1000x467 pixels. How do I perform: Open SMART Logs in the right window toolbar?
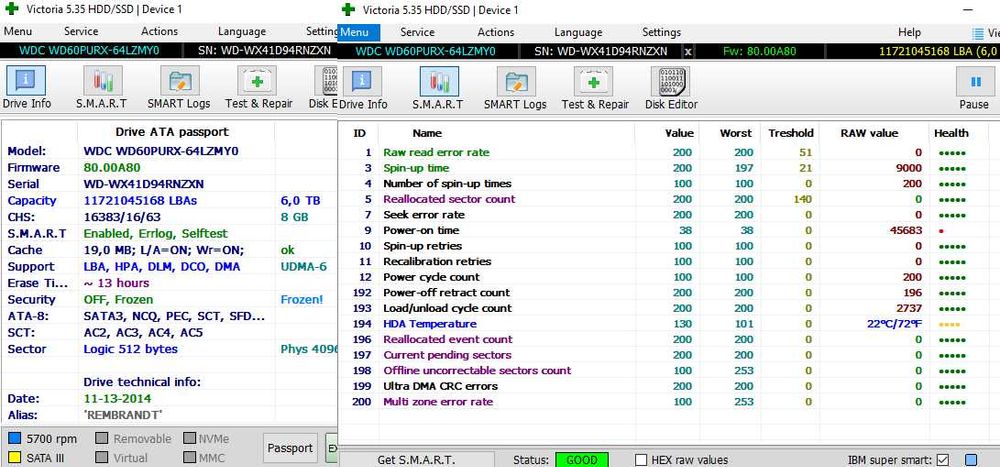click(516, 87)
